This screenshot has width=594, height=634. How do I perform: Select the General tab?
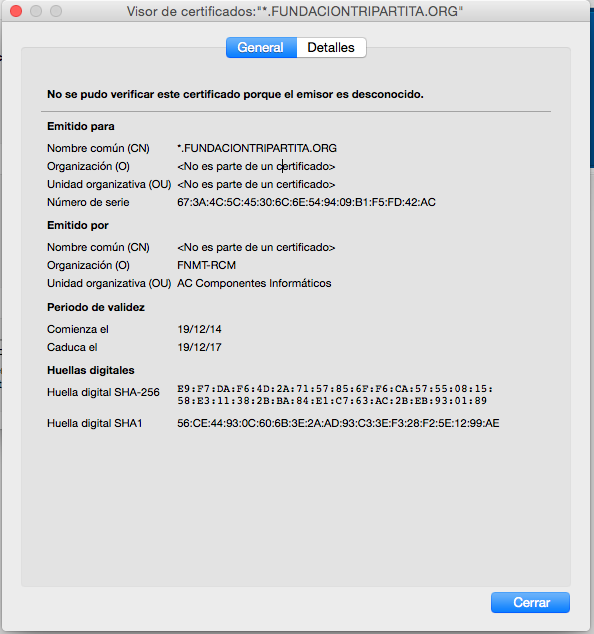click(x=261, y=48)
